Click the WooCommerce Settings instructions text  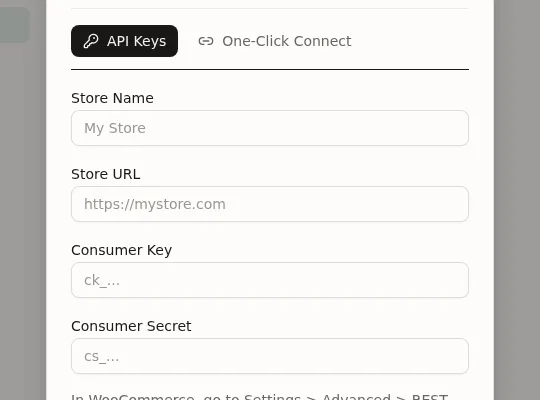260,396
